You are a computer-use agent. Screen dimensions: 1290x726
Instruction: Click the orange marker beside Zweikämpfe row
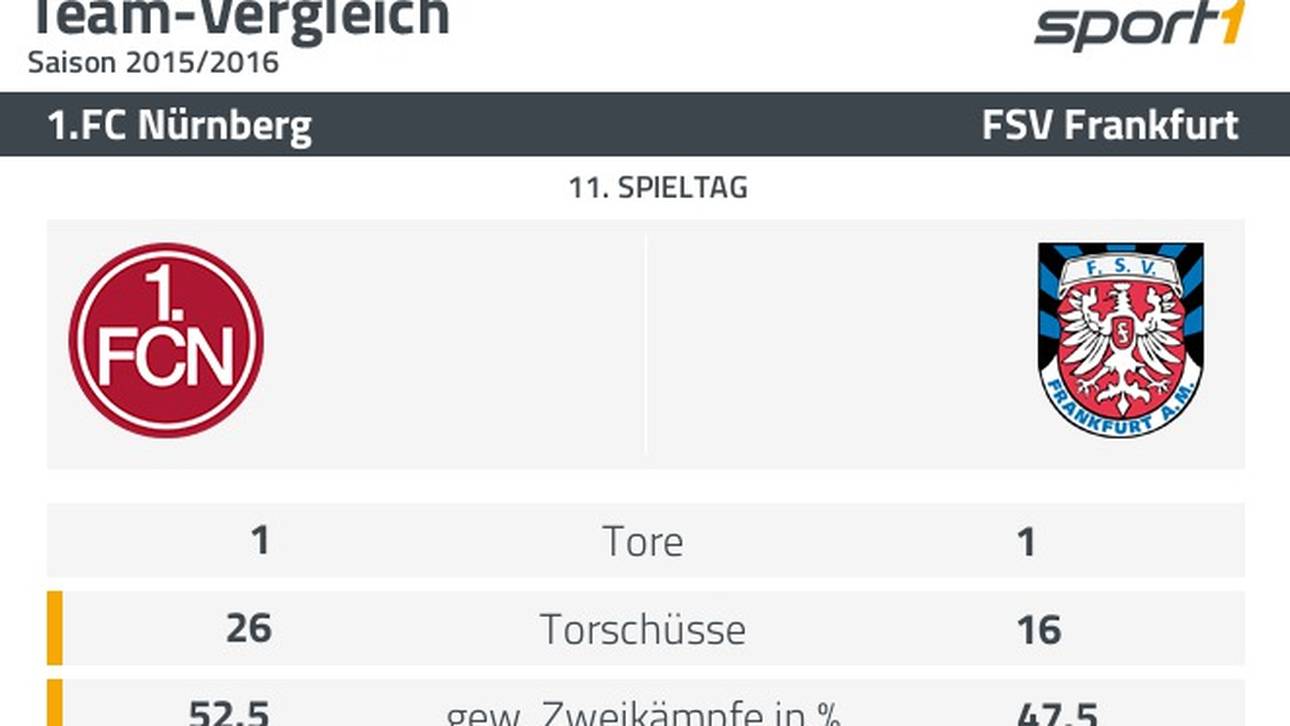pos(55,703)
